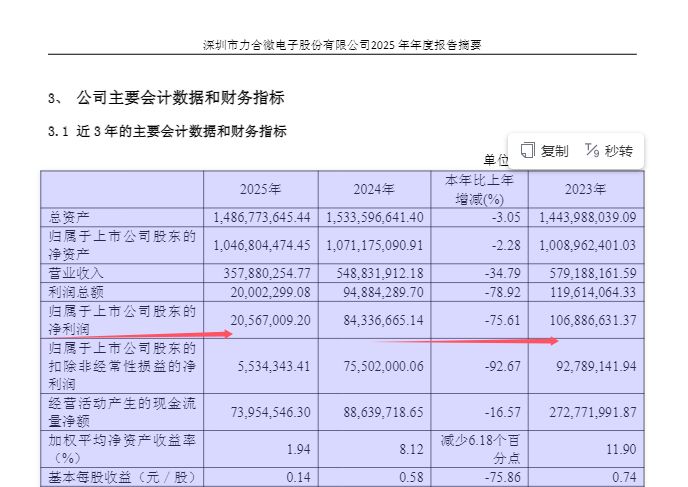Click the value 8.12
This screenshot has height=487, width=688.
click(412, 449)
